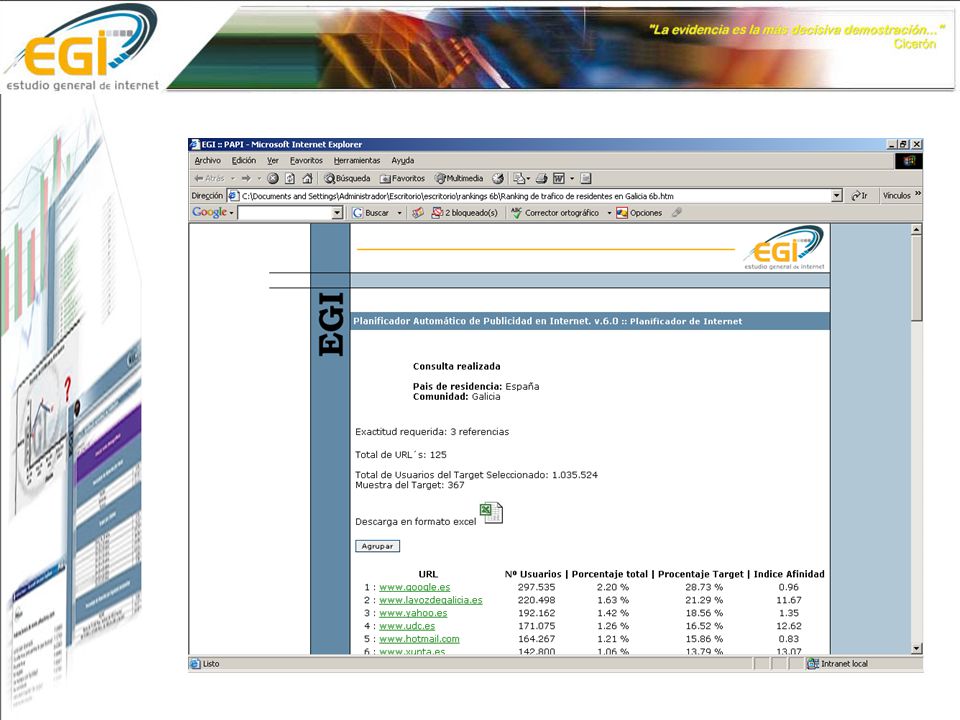The image size is (960, 720).
Task: Click the Google news icon in toolbar
Action: pyautogui.click(x=418, y=212)
